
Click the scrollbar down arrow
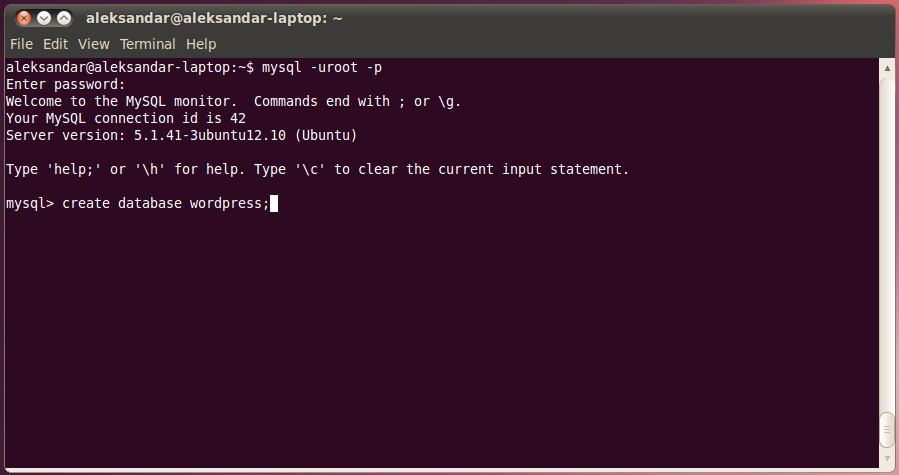pos(887,458)
